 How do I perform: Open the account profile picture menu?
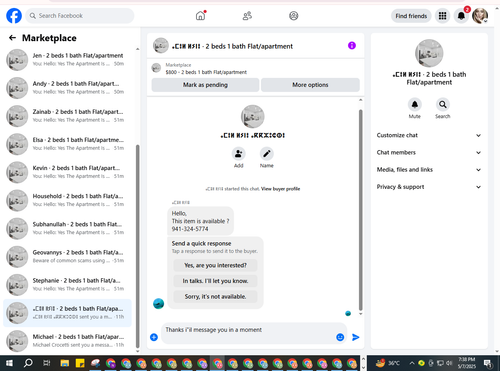480,16
